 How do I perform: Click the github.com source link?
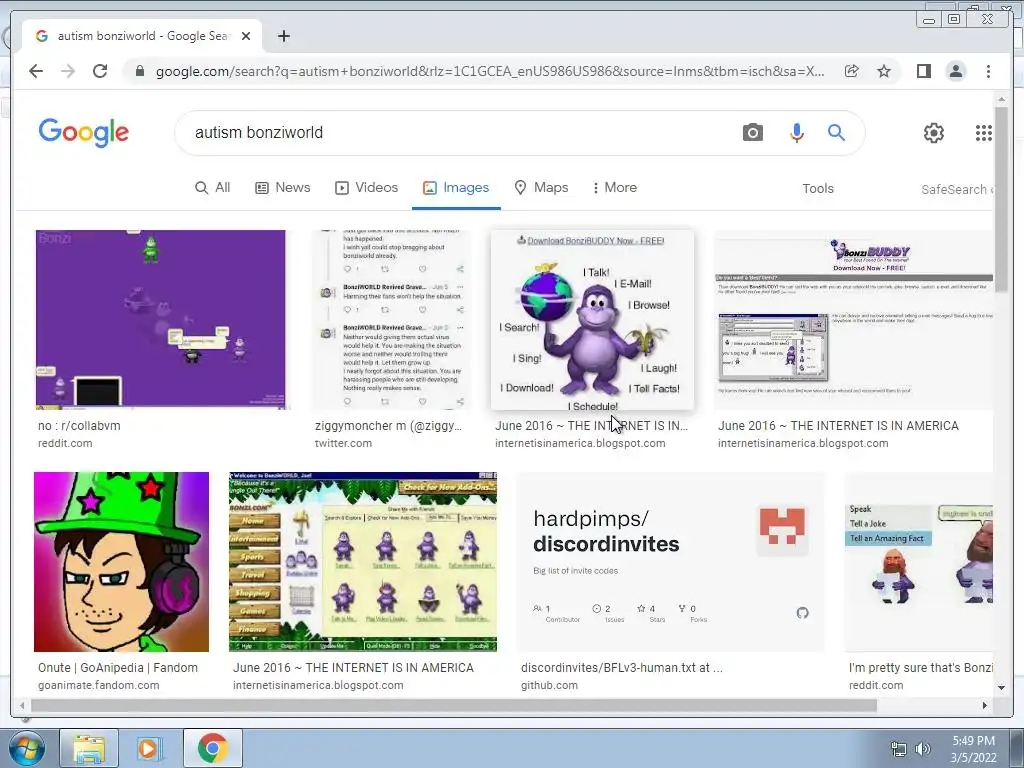(549, 686)
